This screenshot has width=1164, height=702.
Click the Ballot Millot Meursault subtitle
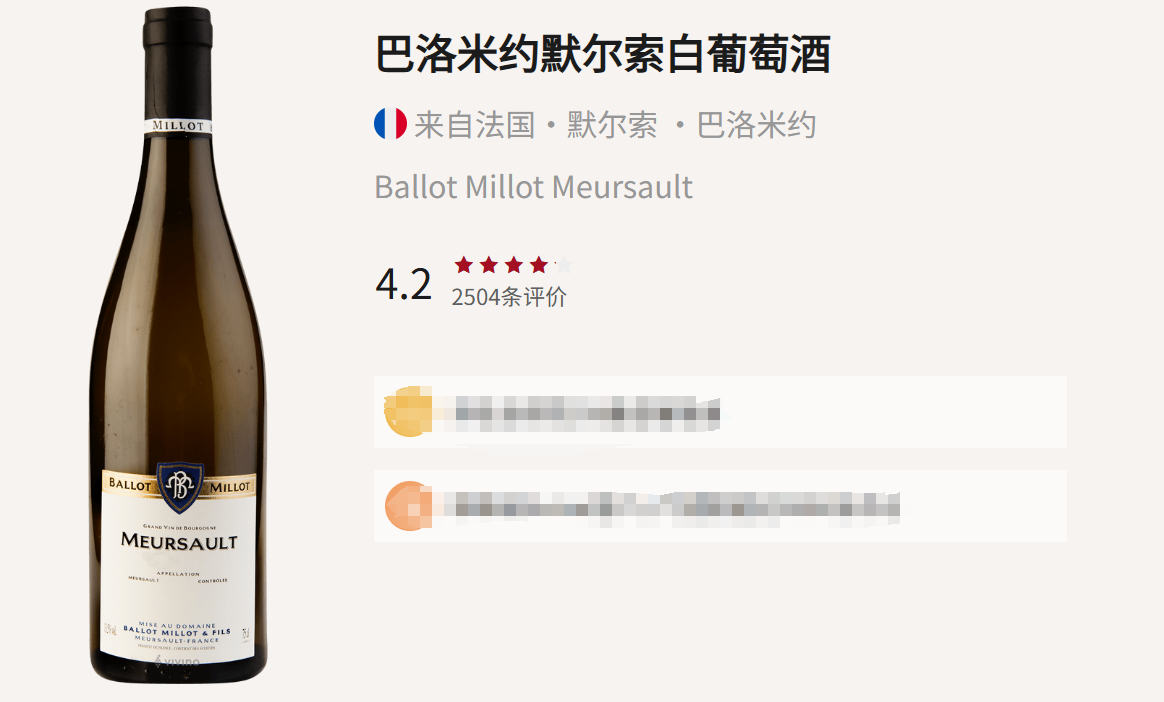tap(534, 187)
